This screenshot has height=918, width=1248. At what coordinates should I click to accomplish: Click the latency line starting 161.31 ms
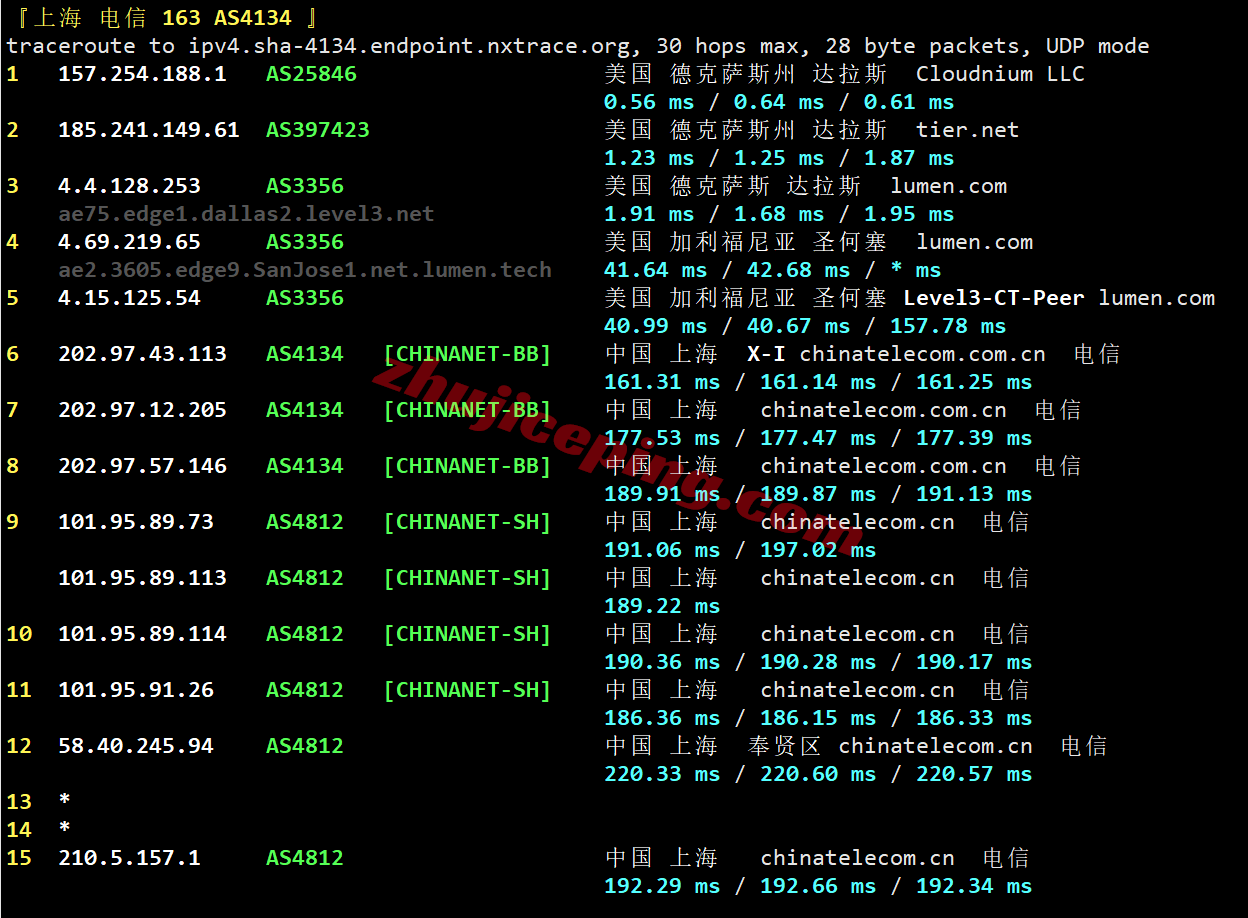coord(818,382)
